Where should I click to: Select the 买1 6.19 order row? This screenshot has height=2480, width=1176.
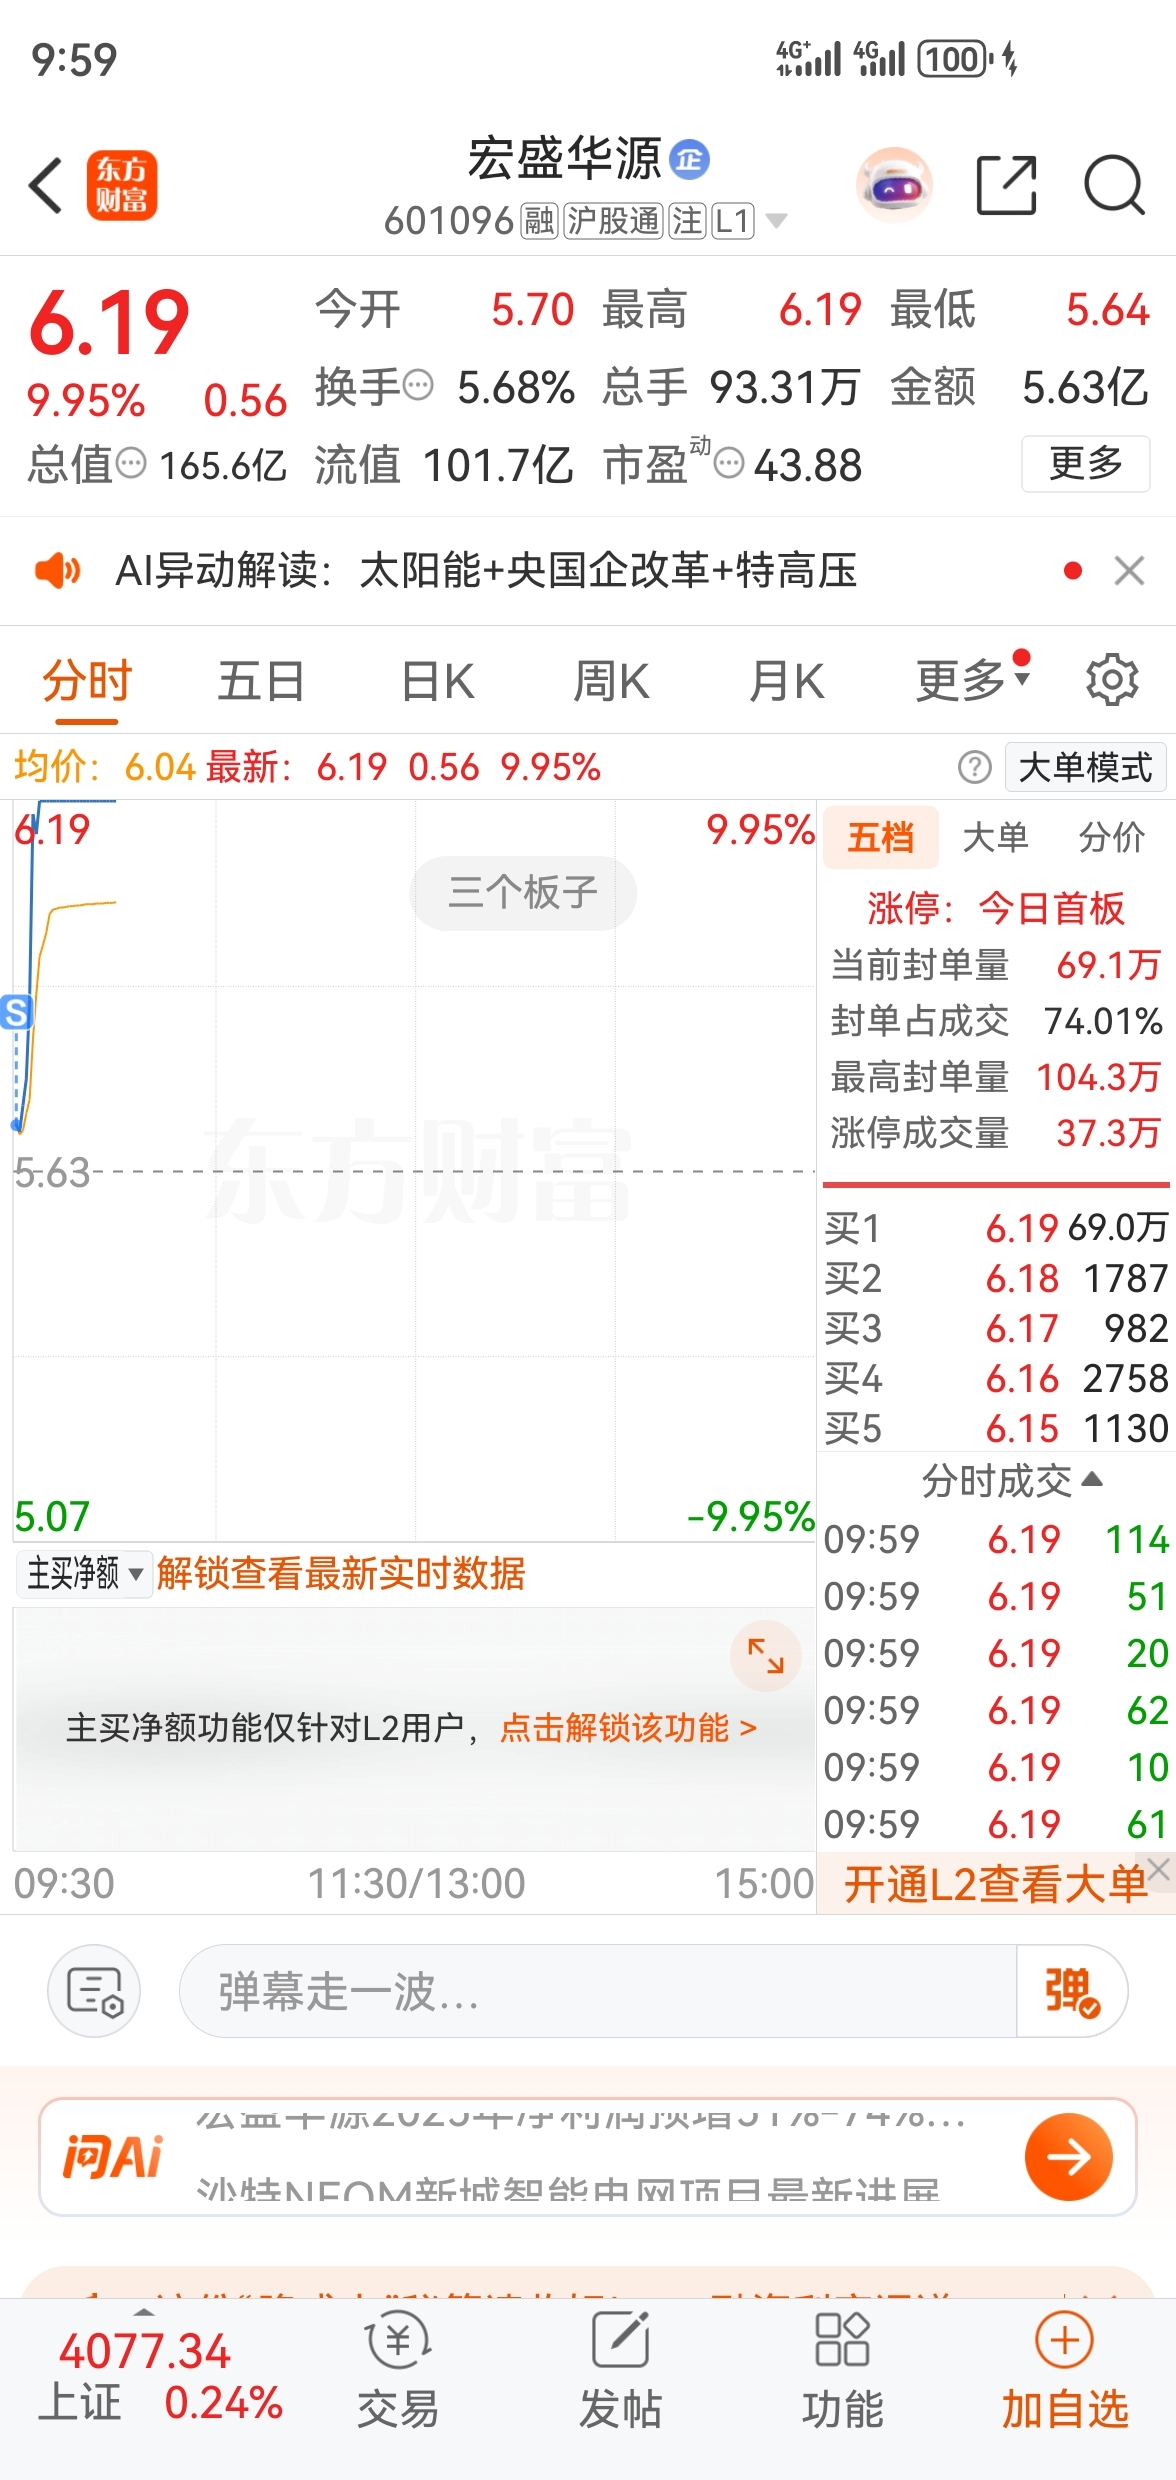pyautogui.click(x=996, y=1227)
